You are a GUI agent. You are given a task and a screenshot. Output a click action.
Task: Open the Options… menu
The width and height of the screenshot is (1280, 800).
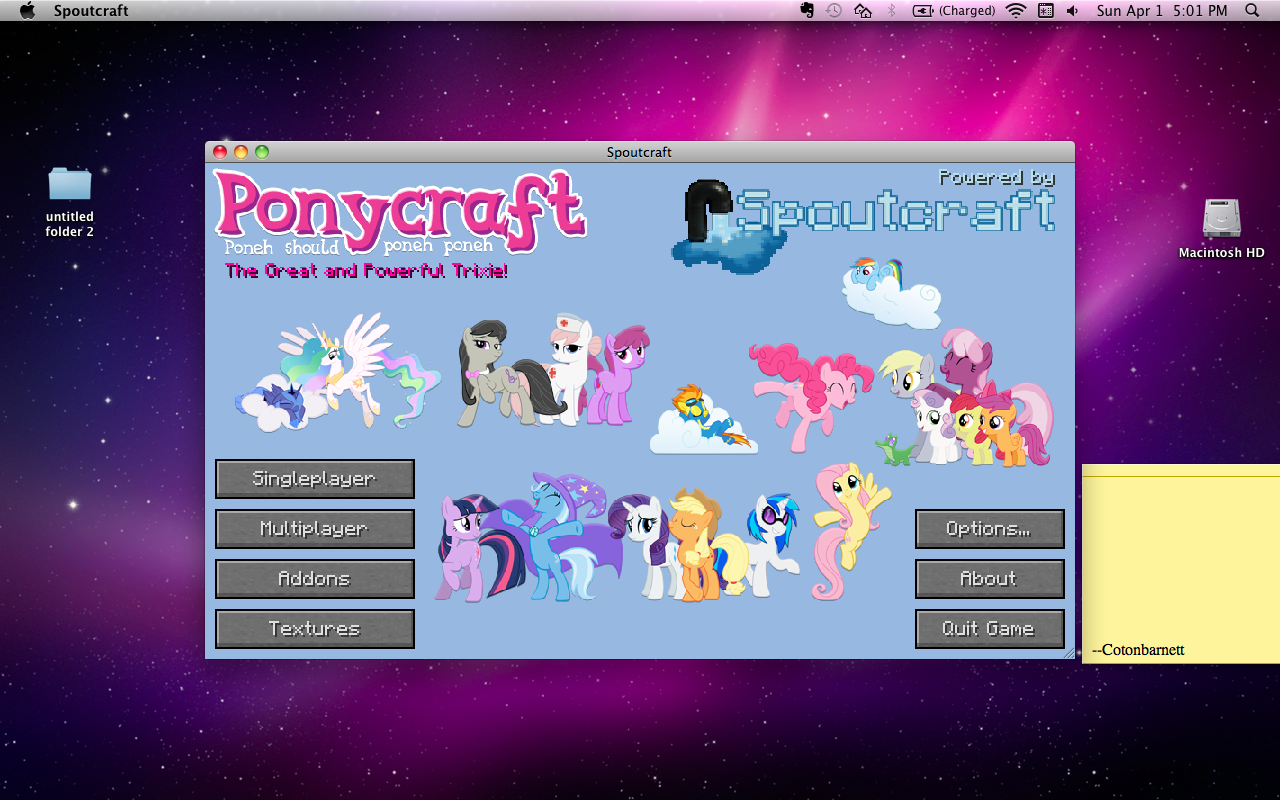[990, 529]
